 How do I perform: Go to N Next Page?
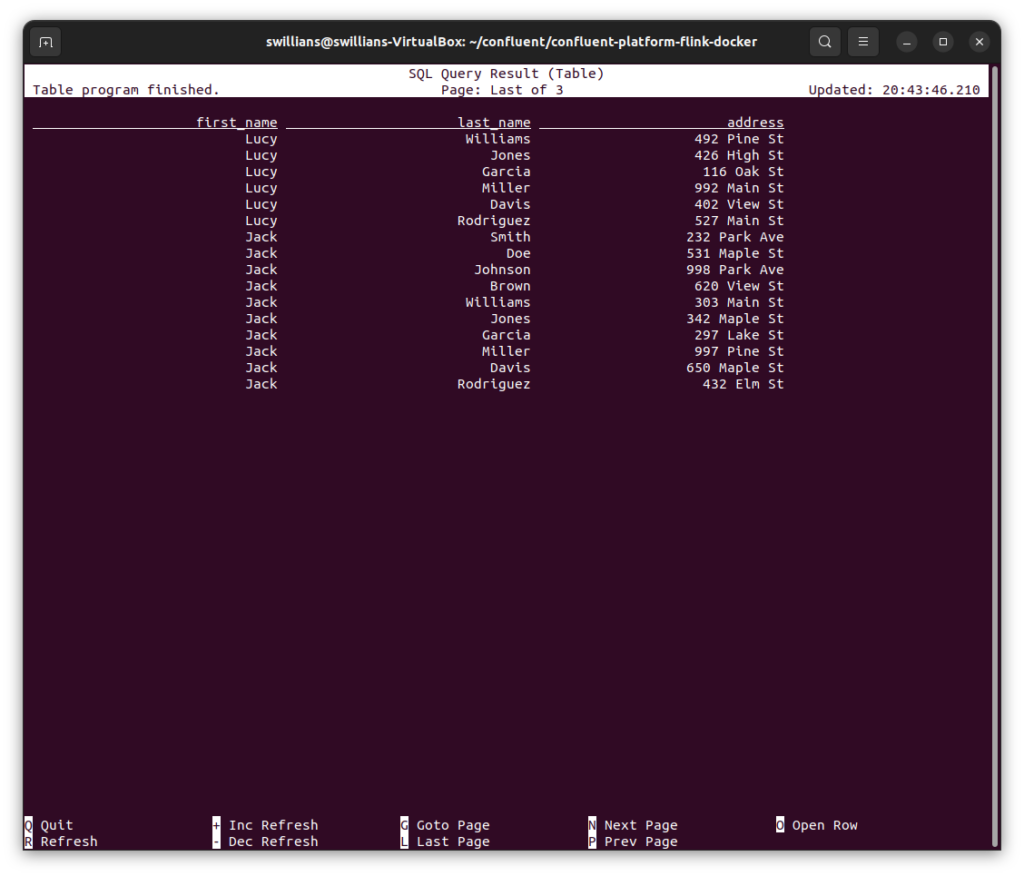pyautogui.click(x=634, y=825)
